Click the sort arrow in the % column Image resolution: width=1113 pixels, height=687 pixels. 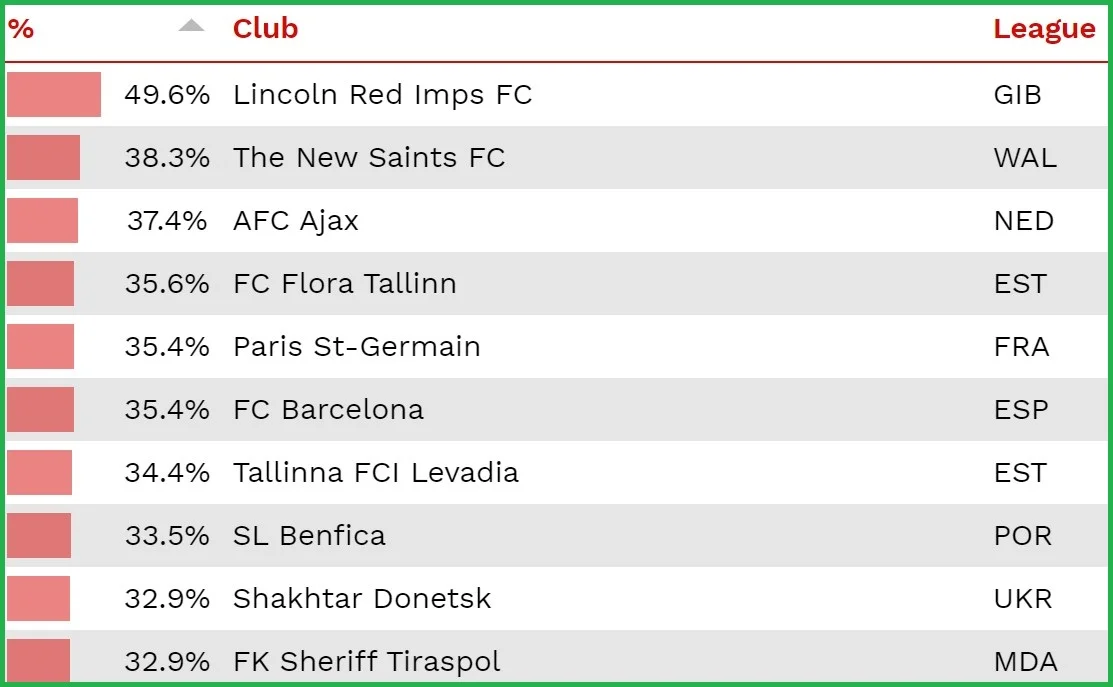point(191,27)
